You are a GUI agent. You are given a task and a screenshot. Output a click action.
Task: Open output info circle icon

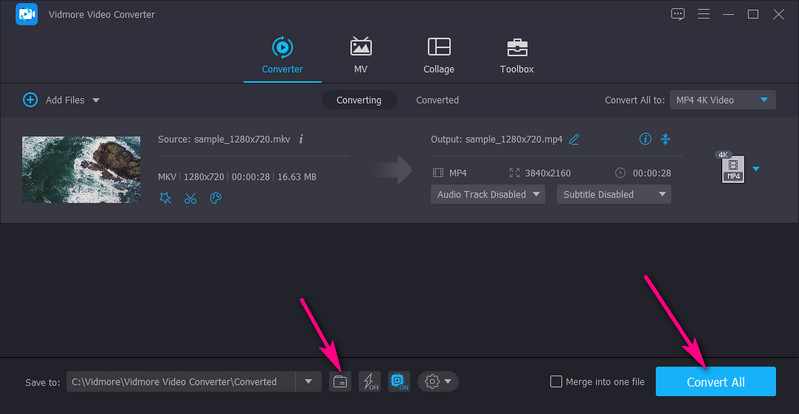point(645,139)
